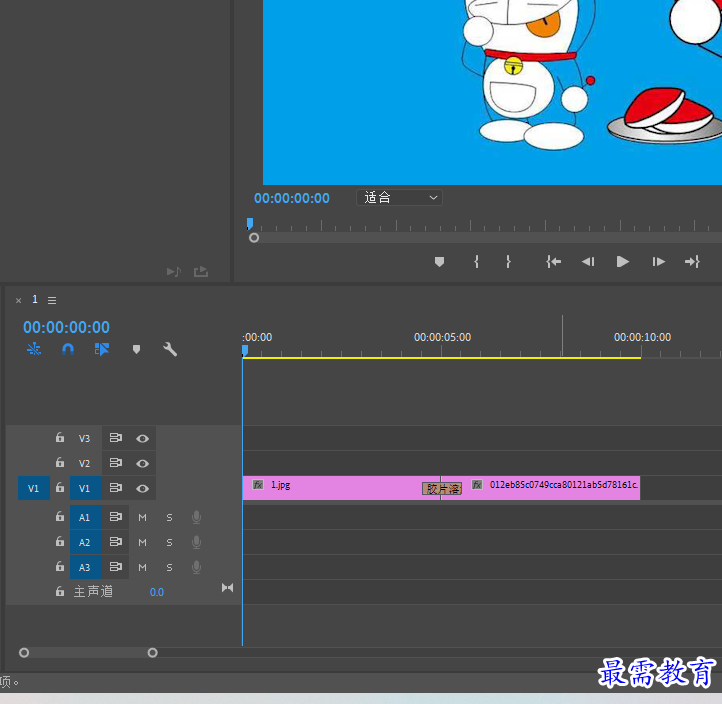
Task: Toggle A2 track targeting
Action: tap(86, 542)
